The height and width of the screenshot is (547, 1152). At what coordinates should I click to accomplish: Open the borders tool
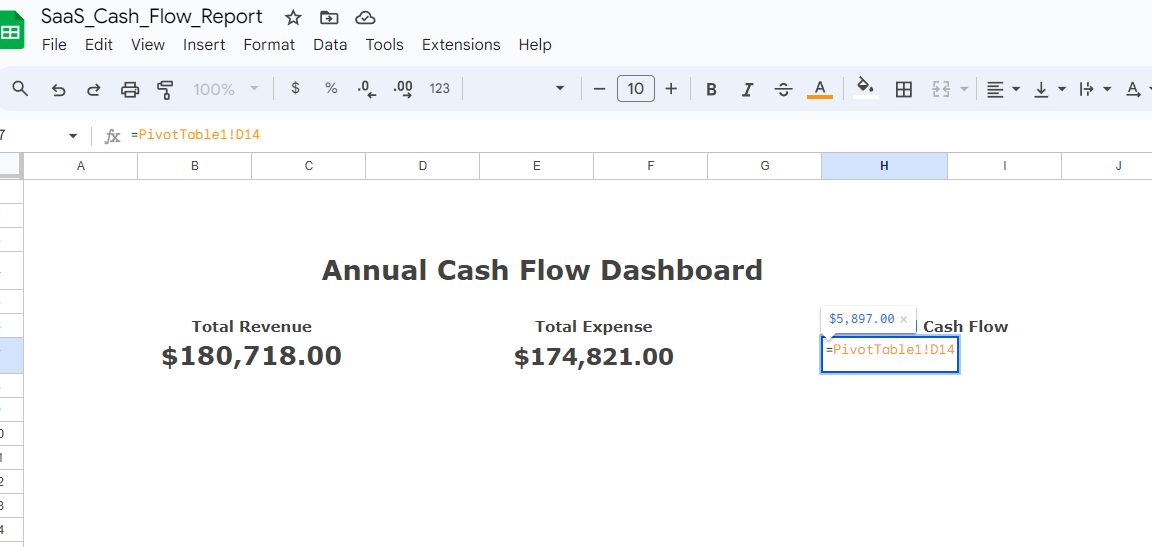click(904, 90)
